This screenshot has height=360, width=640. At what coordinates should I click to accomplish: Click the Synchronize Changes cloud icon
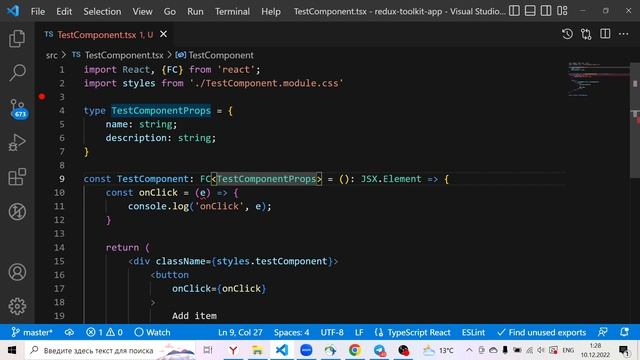69,332
